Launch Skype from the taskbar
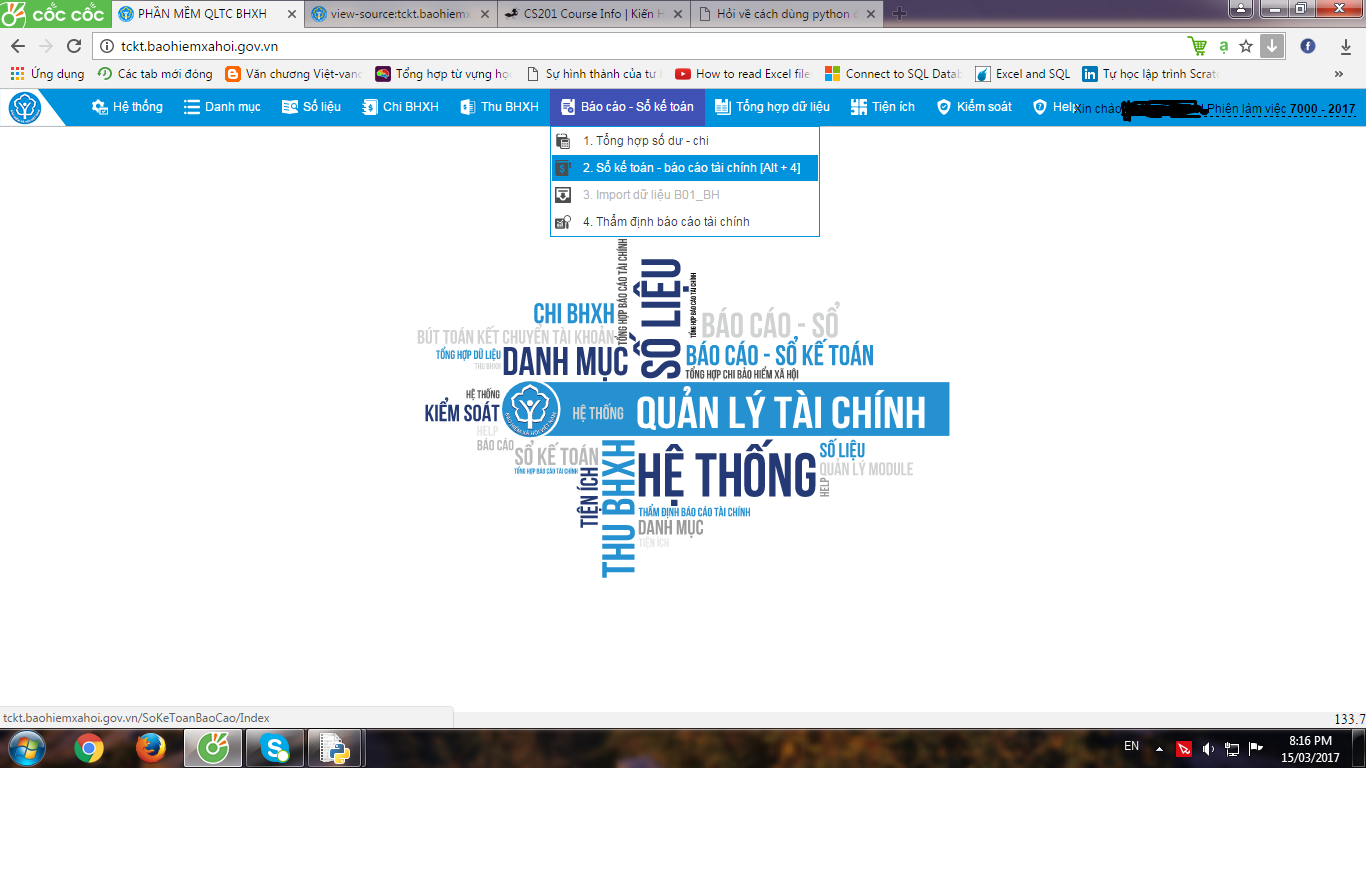Screen dimensions: 1366x870 click(x=275, y=748)
